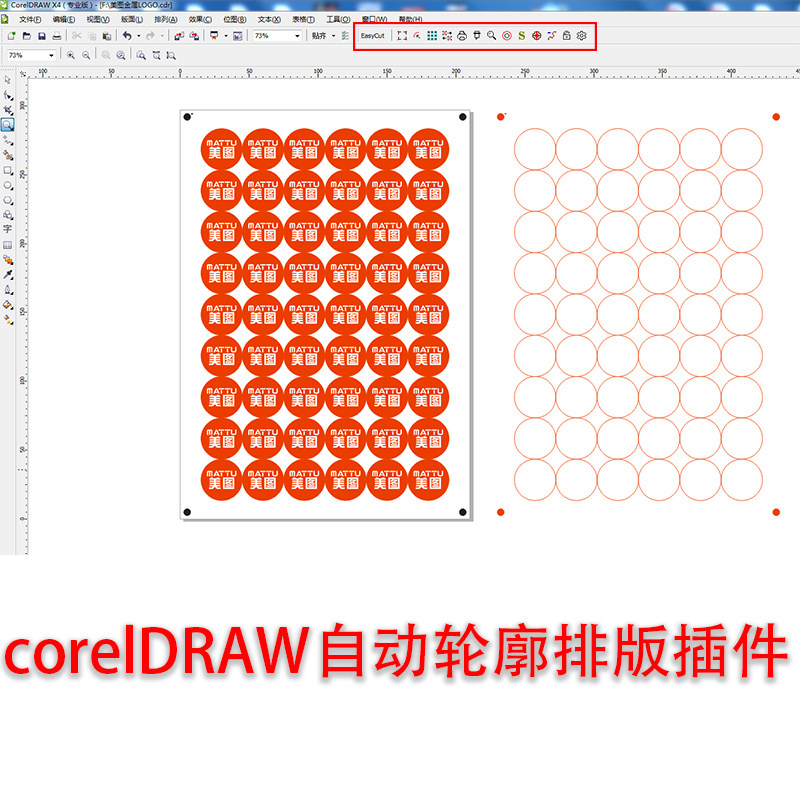Open the 工具(O) menu
Screen dimensions: 800x800
338,19
